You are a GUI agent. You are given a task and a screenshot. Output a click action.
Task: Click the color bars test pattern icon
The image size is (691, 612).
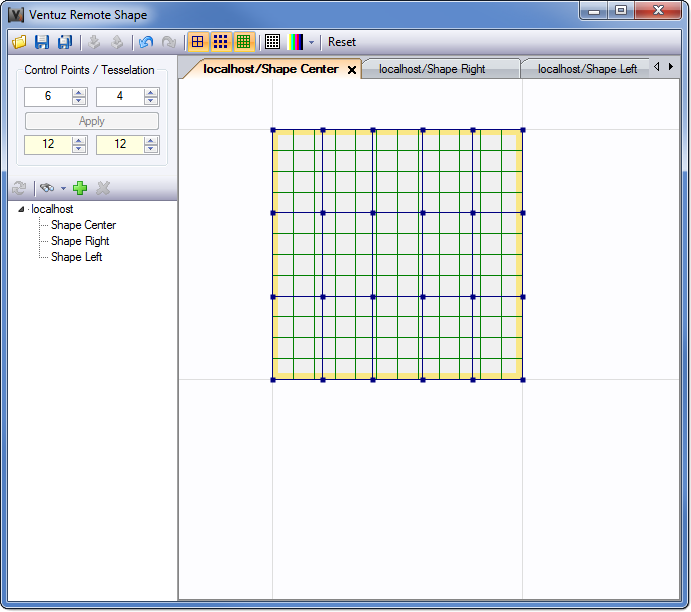[x=295, y=42]
